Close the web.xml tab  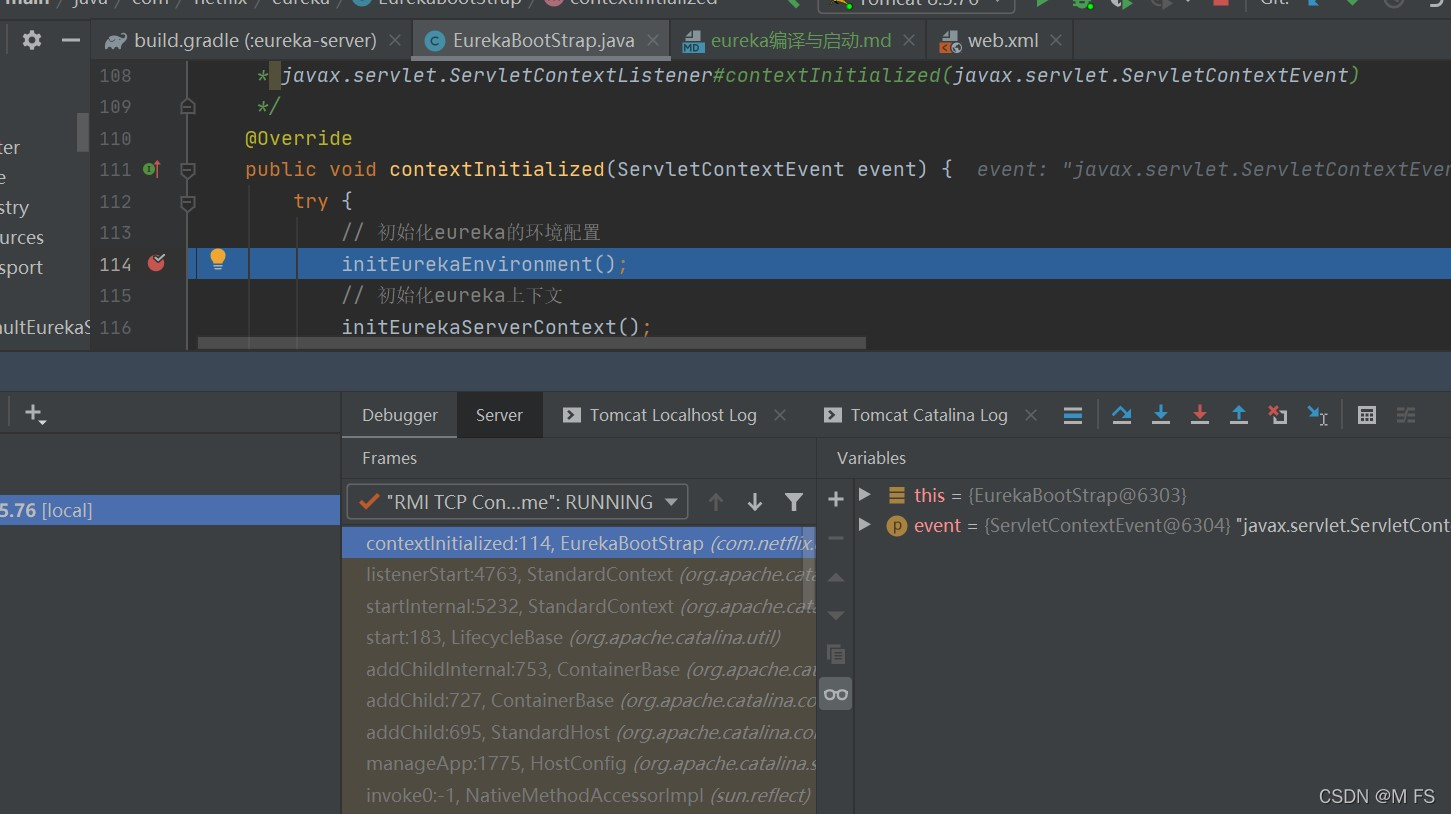point(1057,41)
